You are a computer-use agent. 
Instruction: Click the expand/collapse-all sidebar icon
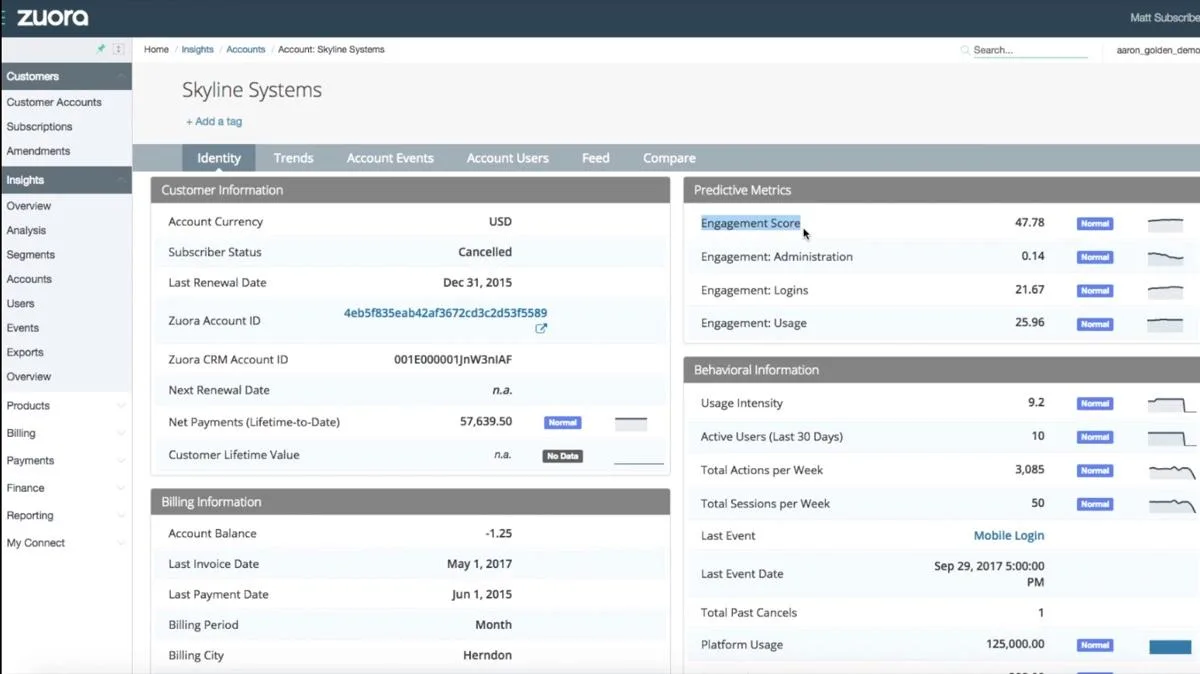119,49
